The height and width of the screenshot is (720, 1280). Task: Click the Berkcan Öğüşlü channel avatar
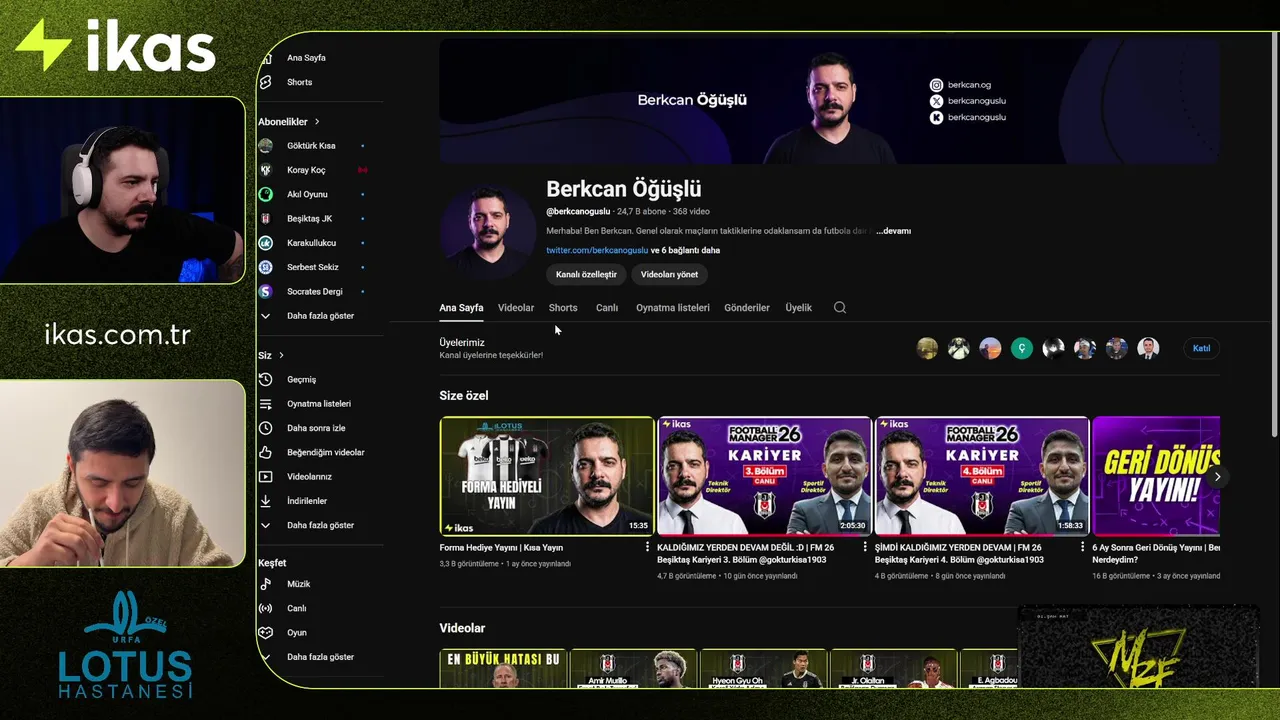[488, 233]
